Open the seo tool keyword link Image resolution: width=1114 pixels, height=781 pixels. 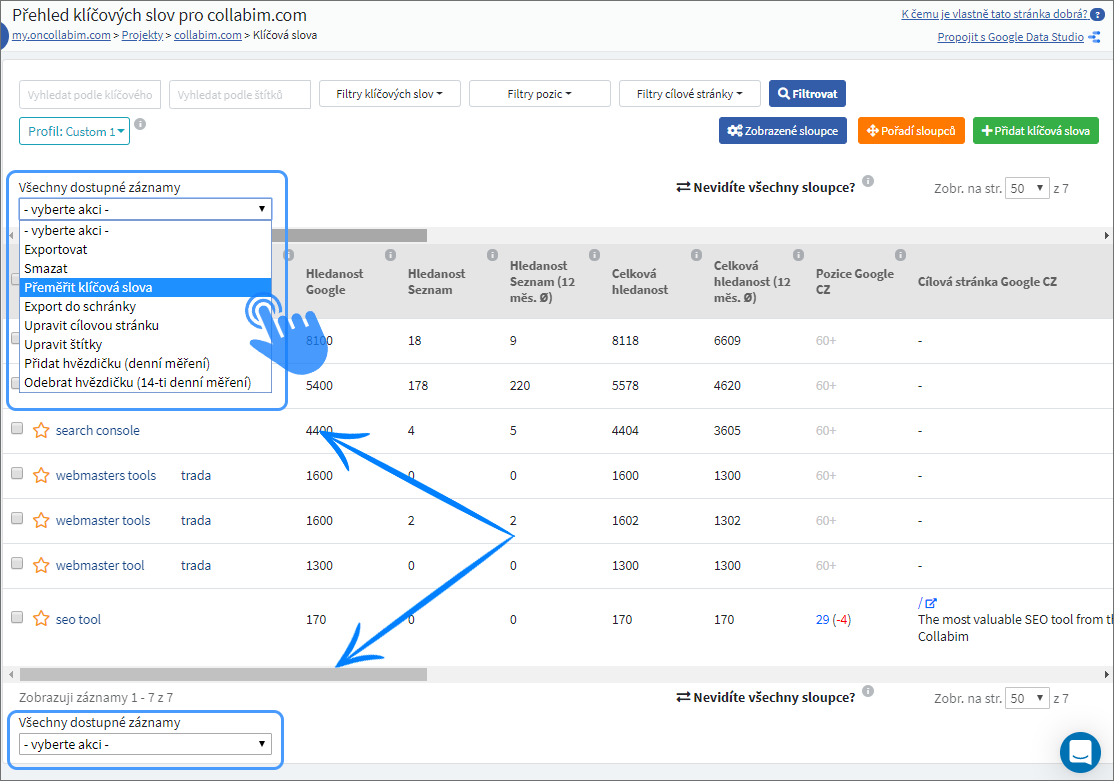pos(78,620)
